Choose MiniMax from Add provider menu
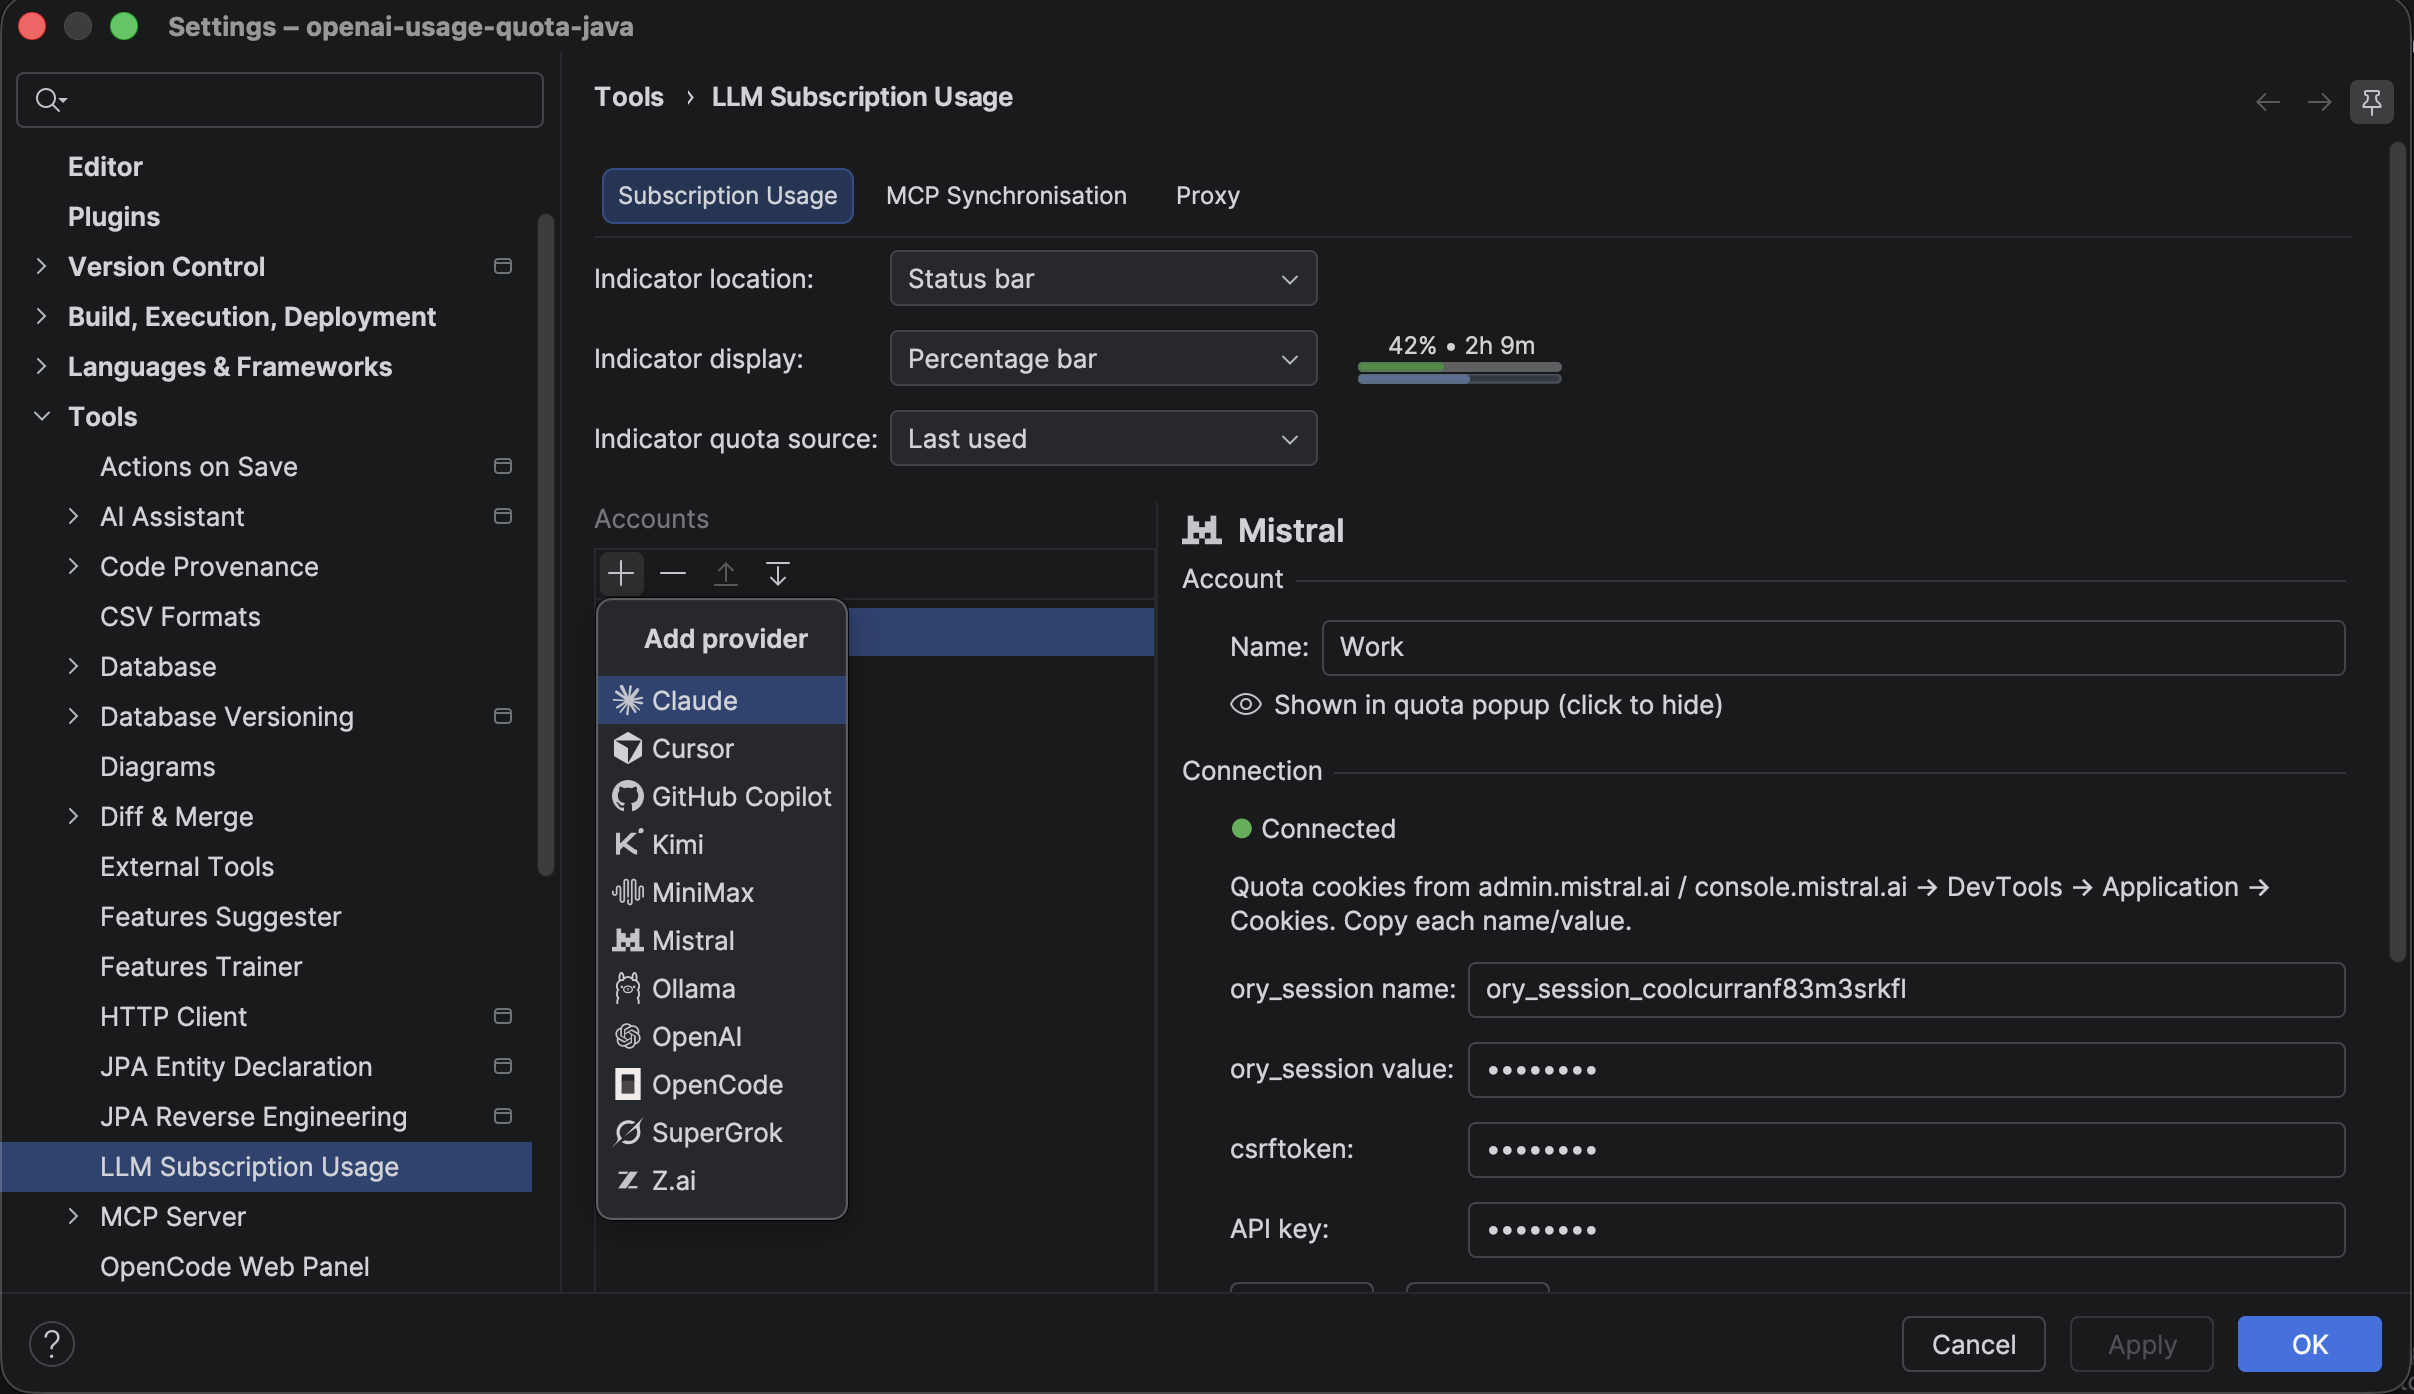Screen dimensions: 2414x1394 (722, 892)
